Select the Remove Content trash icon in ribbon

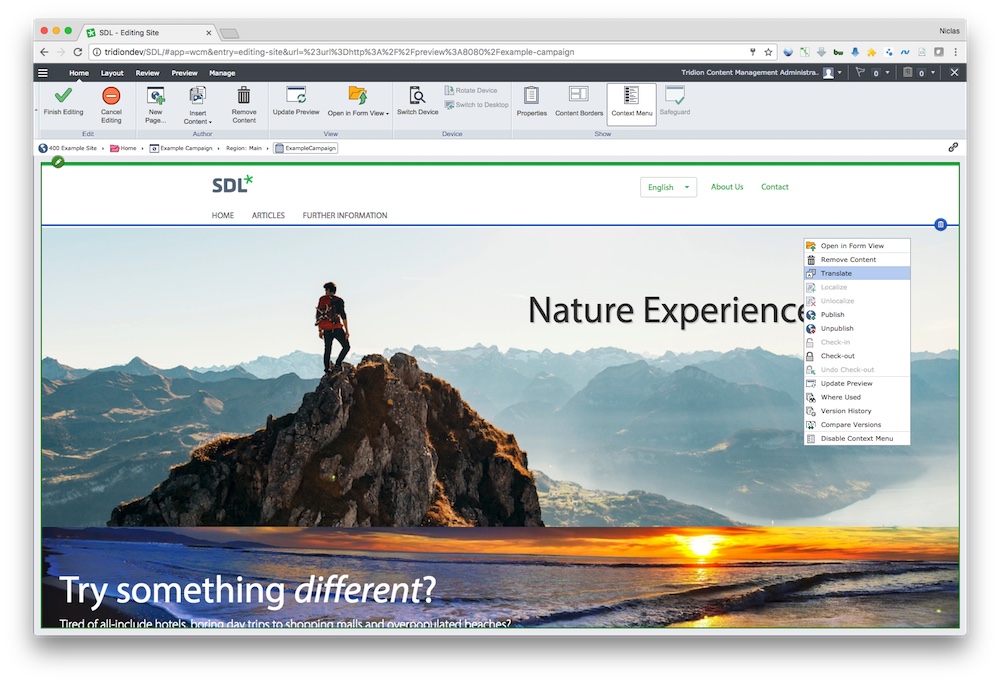pos(244,96)
